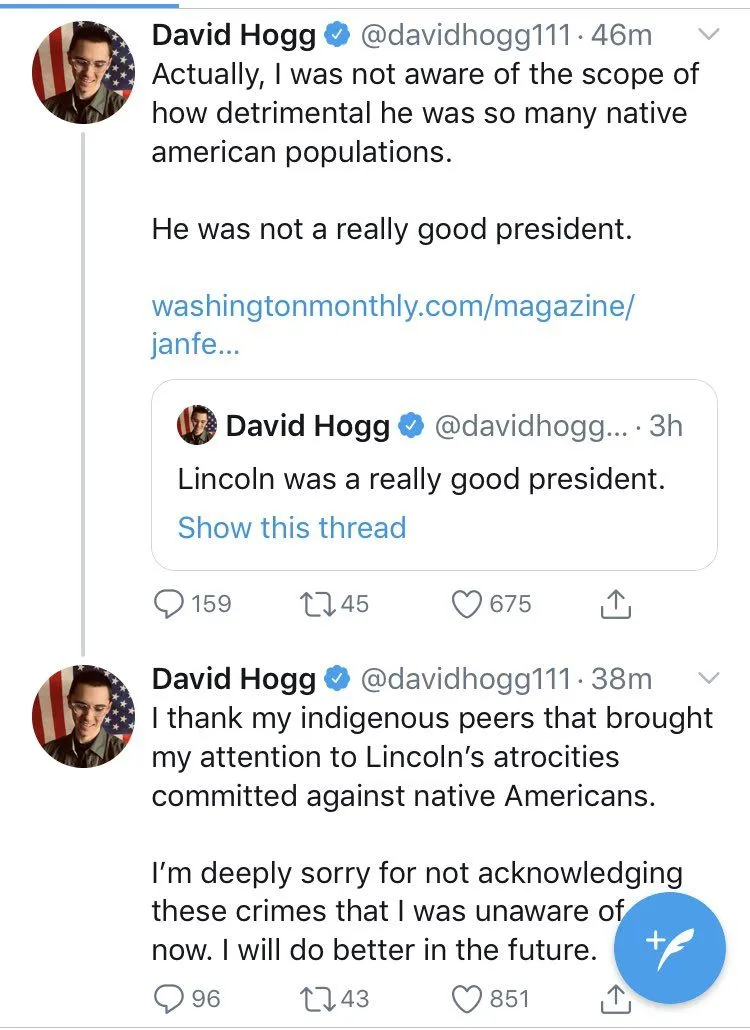This screenshot has width=750, height=1030.
Task: Open David Hogg's top profile avatar
Action: [x=83, y=69]
